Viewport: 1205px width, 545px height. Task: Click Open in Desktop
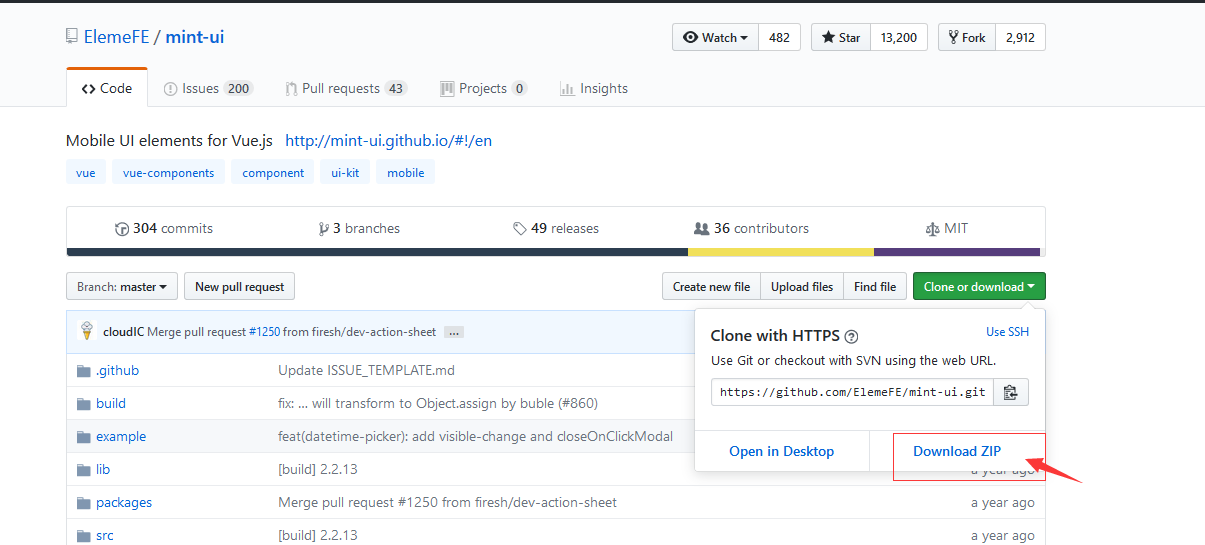point(781,451)
